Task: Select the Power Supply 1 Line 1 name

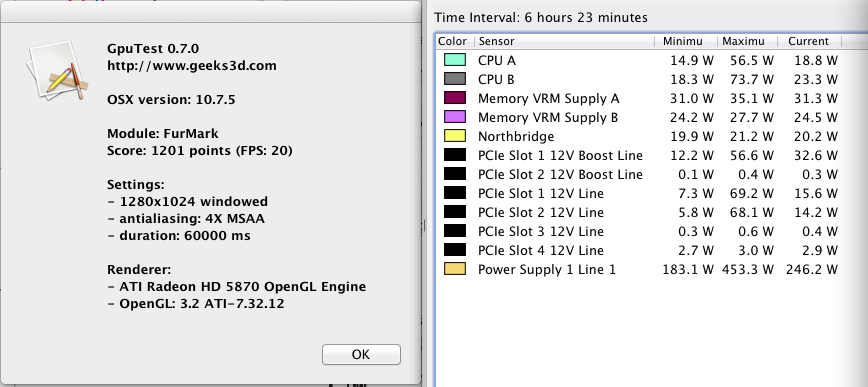Action: pos(547,270)
